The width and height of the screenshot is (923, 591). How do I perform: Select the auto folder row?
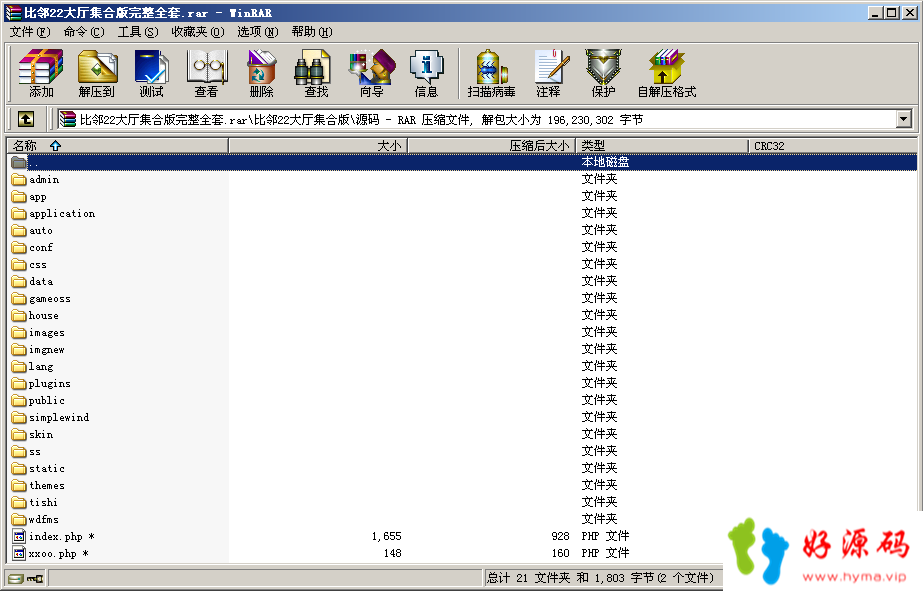(x=462, y=231)
